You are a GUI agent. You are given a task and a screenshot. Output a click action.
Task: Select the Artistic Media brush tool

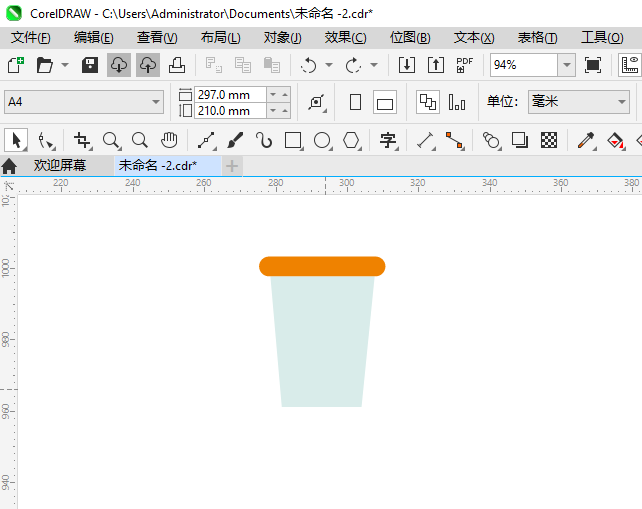[235, 140]
